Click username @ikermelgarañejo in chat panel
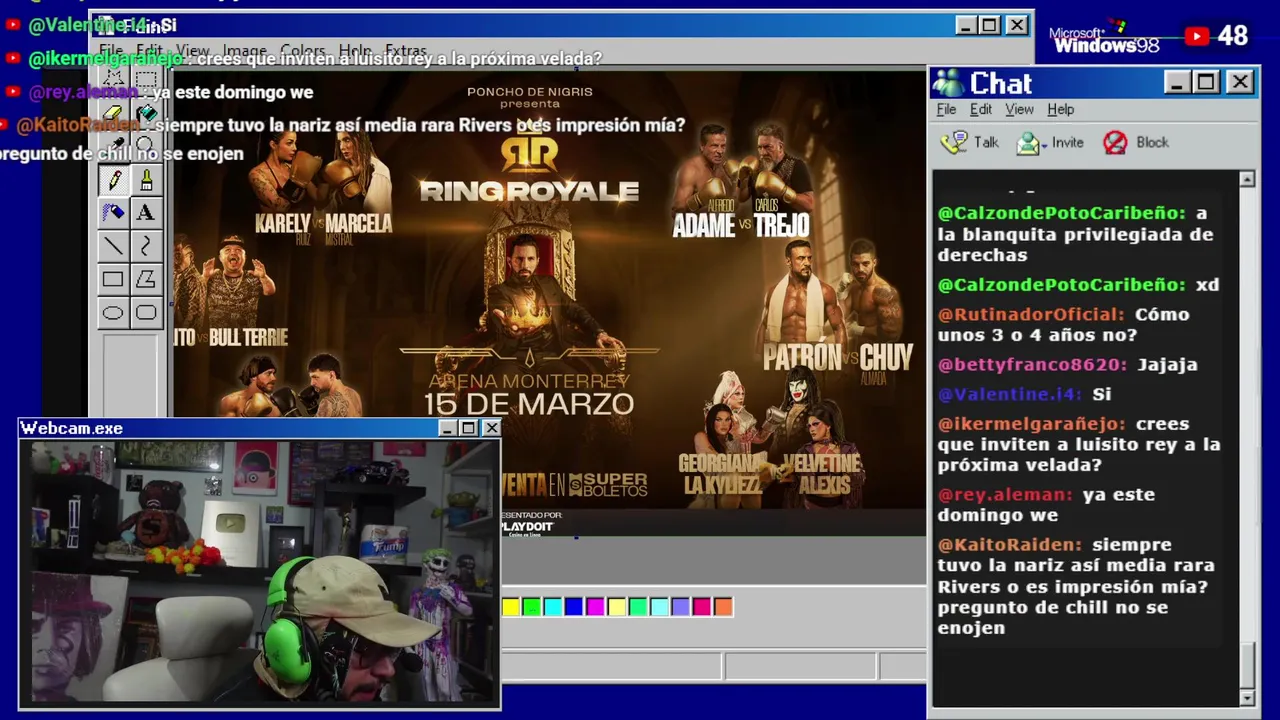Image resolution: width=1280 pixels, height=720 pixels. [x=1031, y=424]
